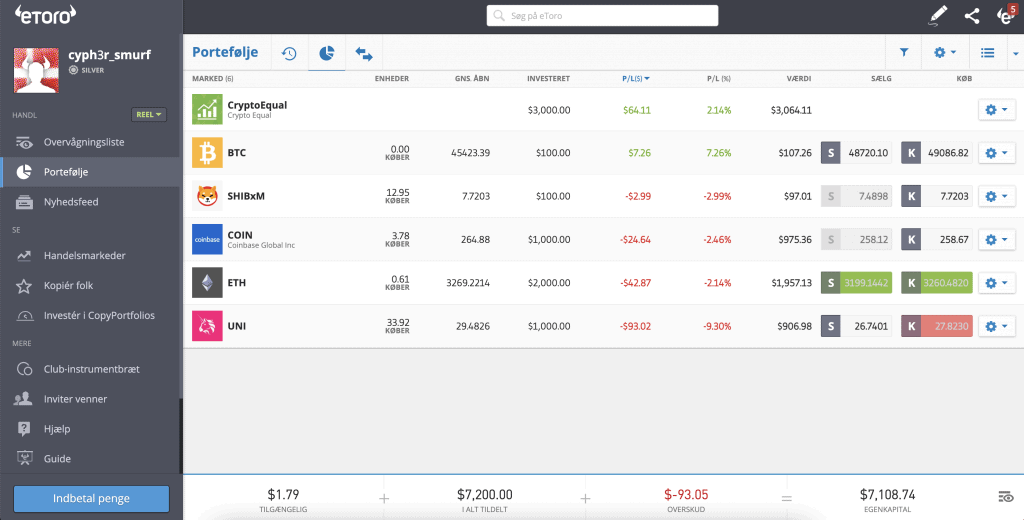This screenshot has width=1024, height=520.
Task: Click the $1.79 Tilgængelig value
Action: click(283, 495)
